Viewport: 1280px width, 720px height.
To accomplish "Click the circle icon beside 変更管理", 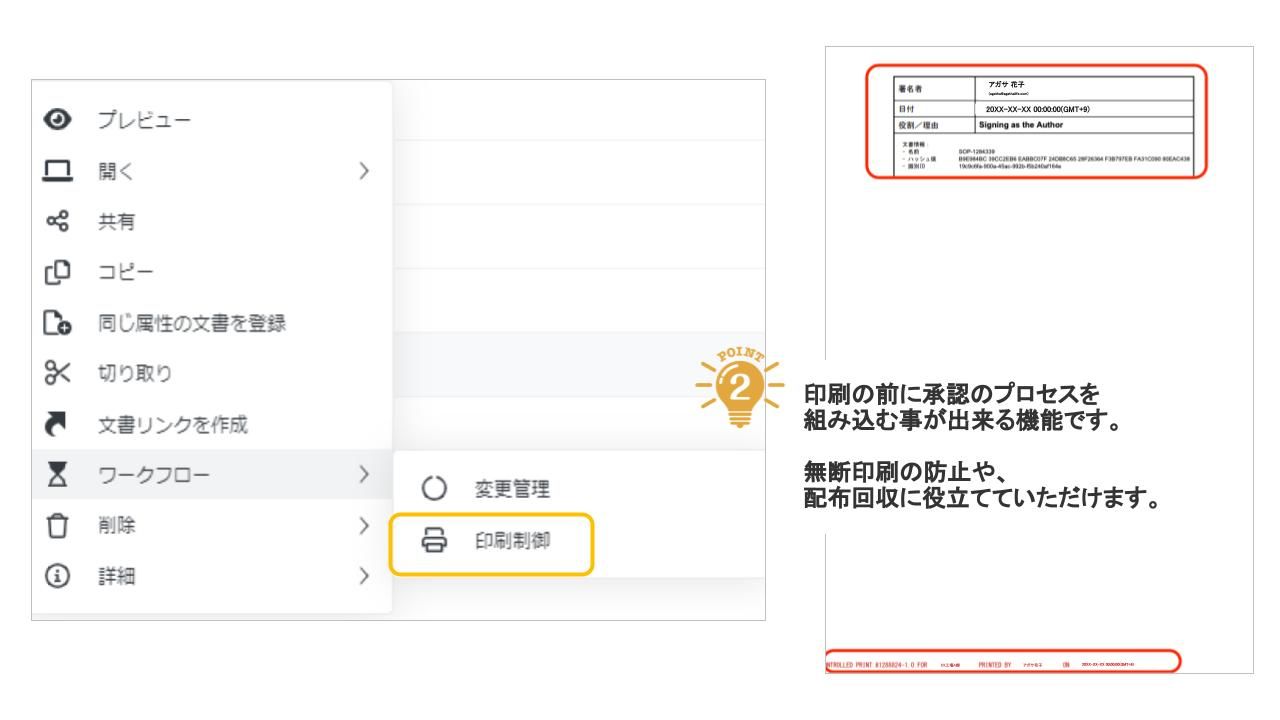I will tap(430, 490).
